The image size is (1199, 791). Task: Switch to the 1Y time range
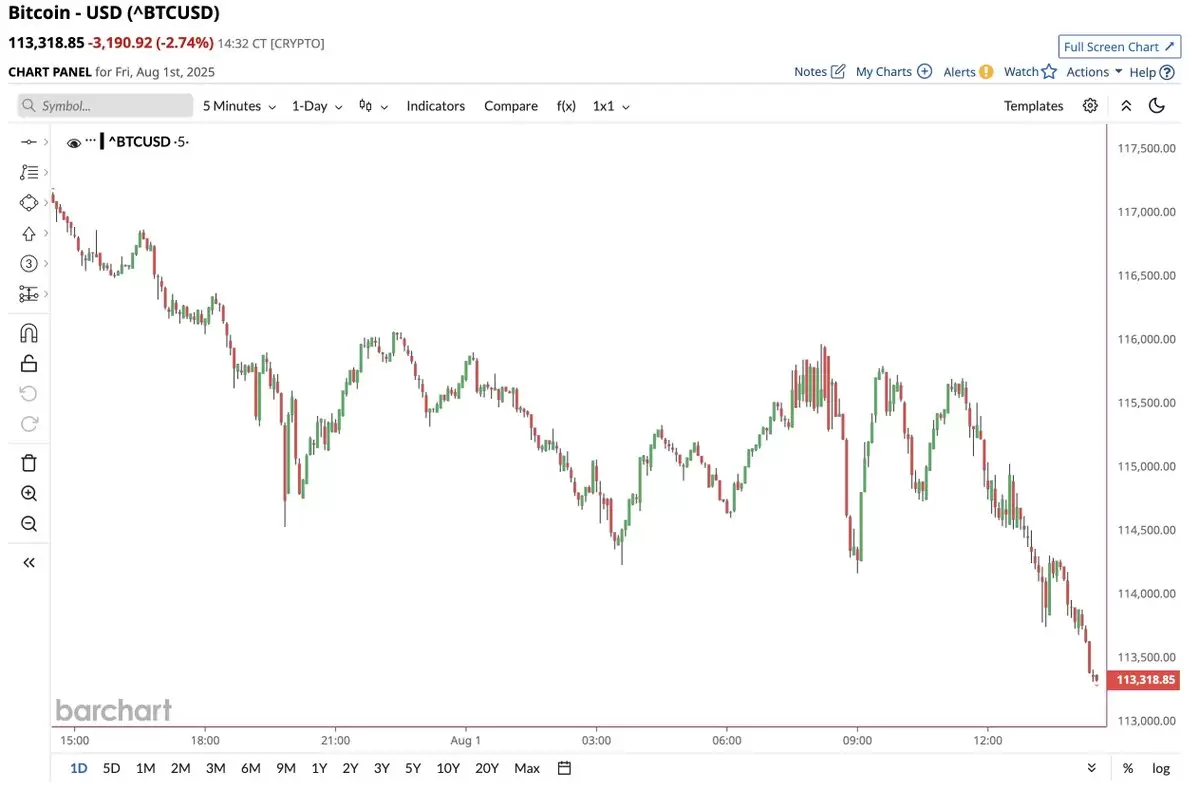pos(319,768)
